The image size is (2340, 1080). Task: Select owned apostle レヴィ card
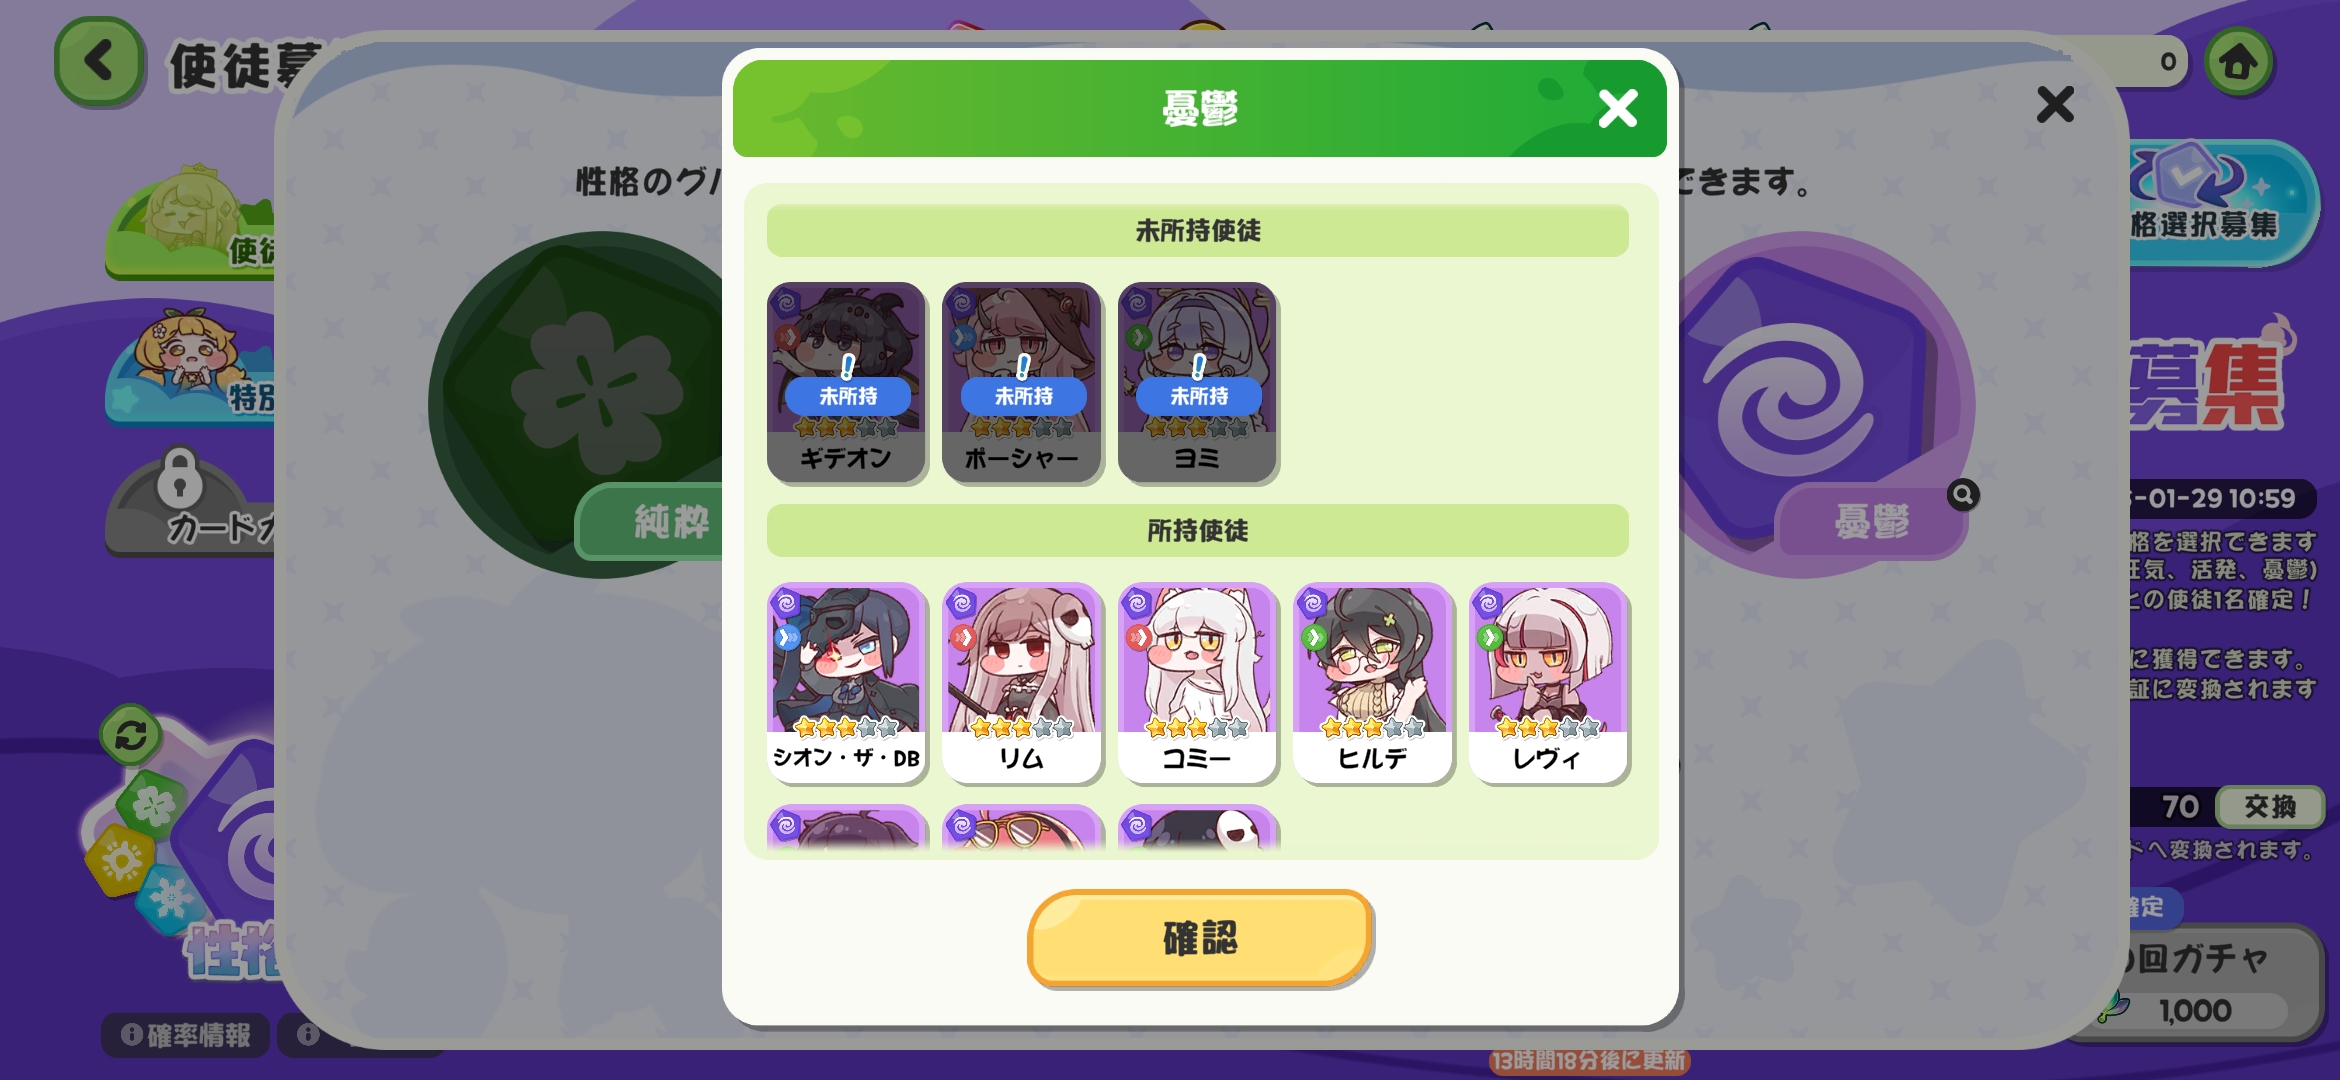(x=1548, y=683)
